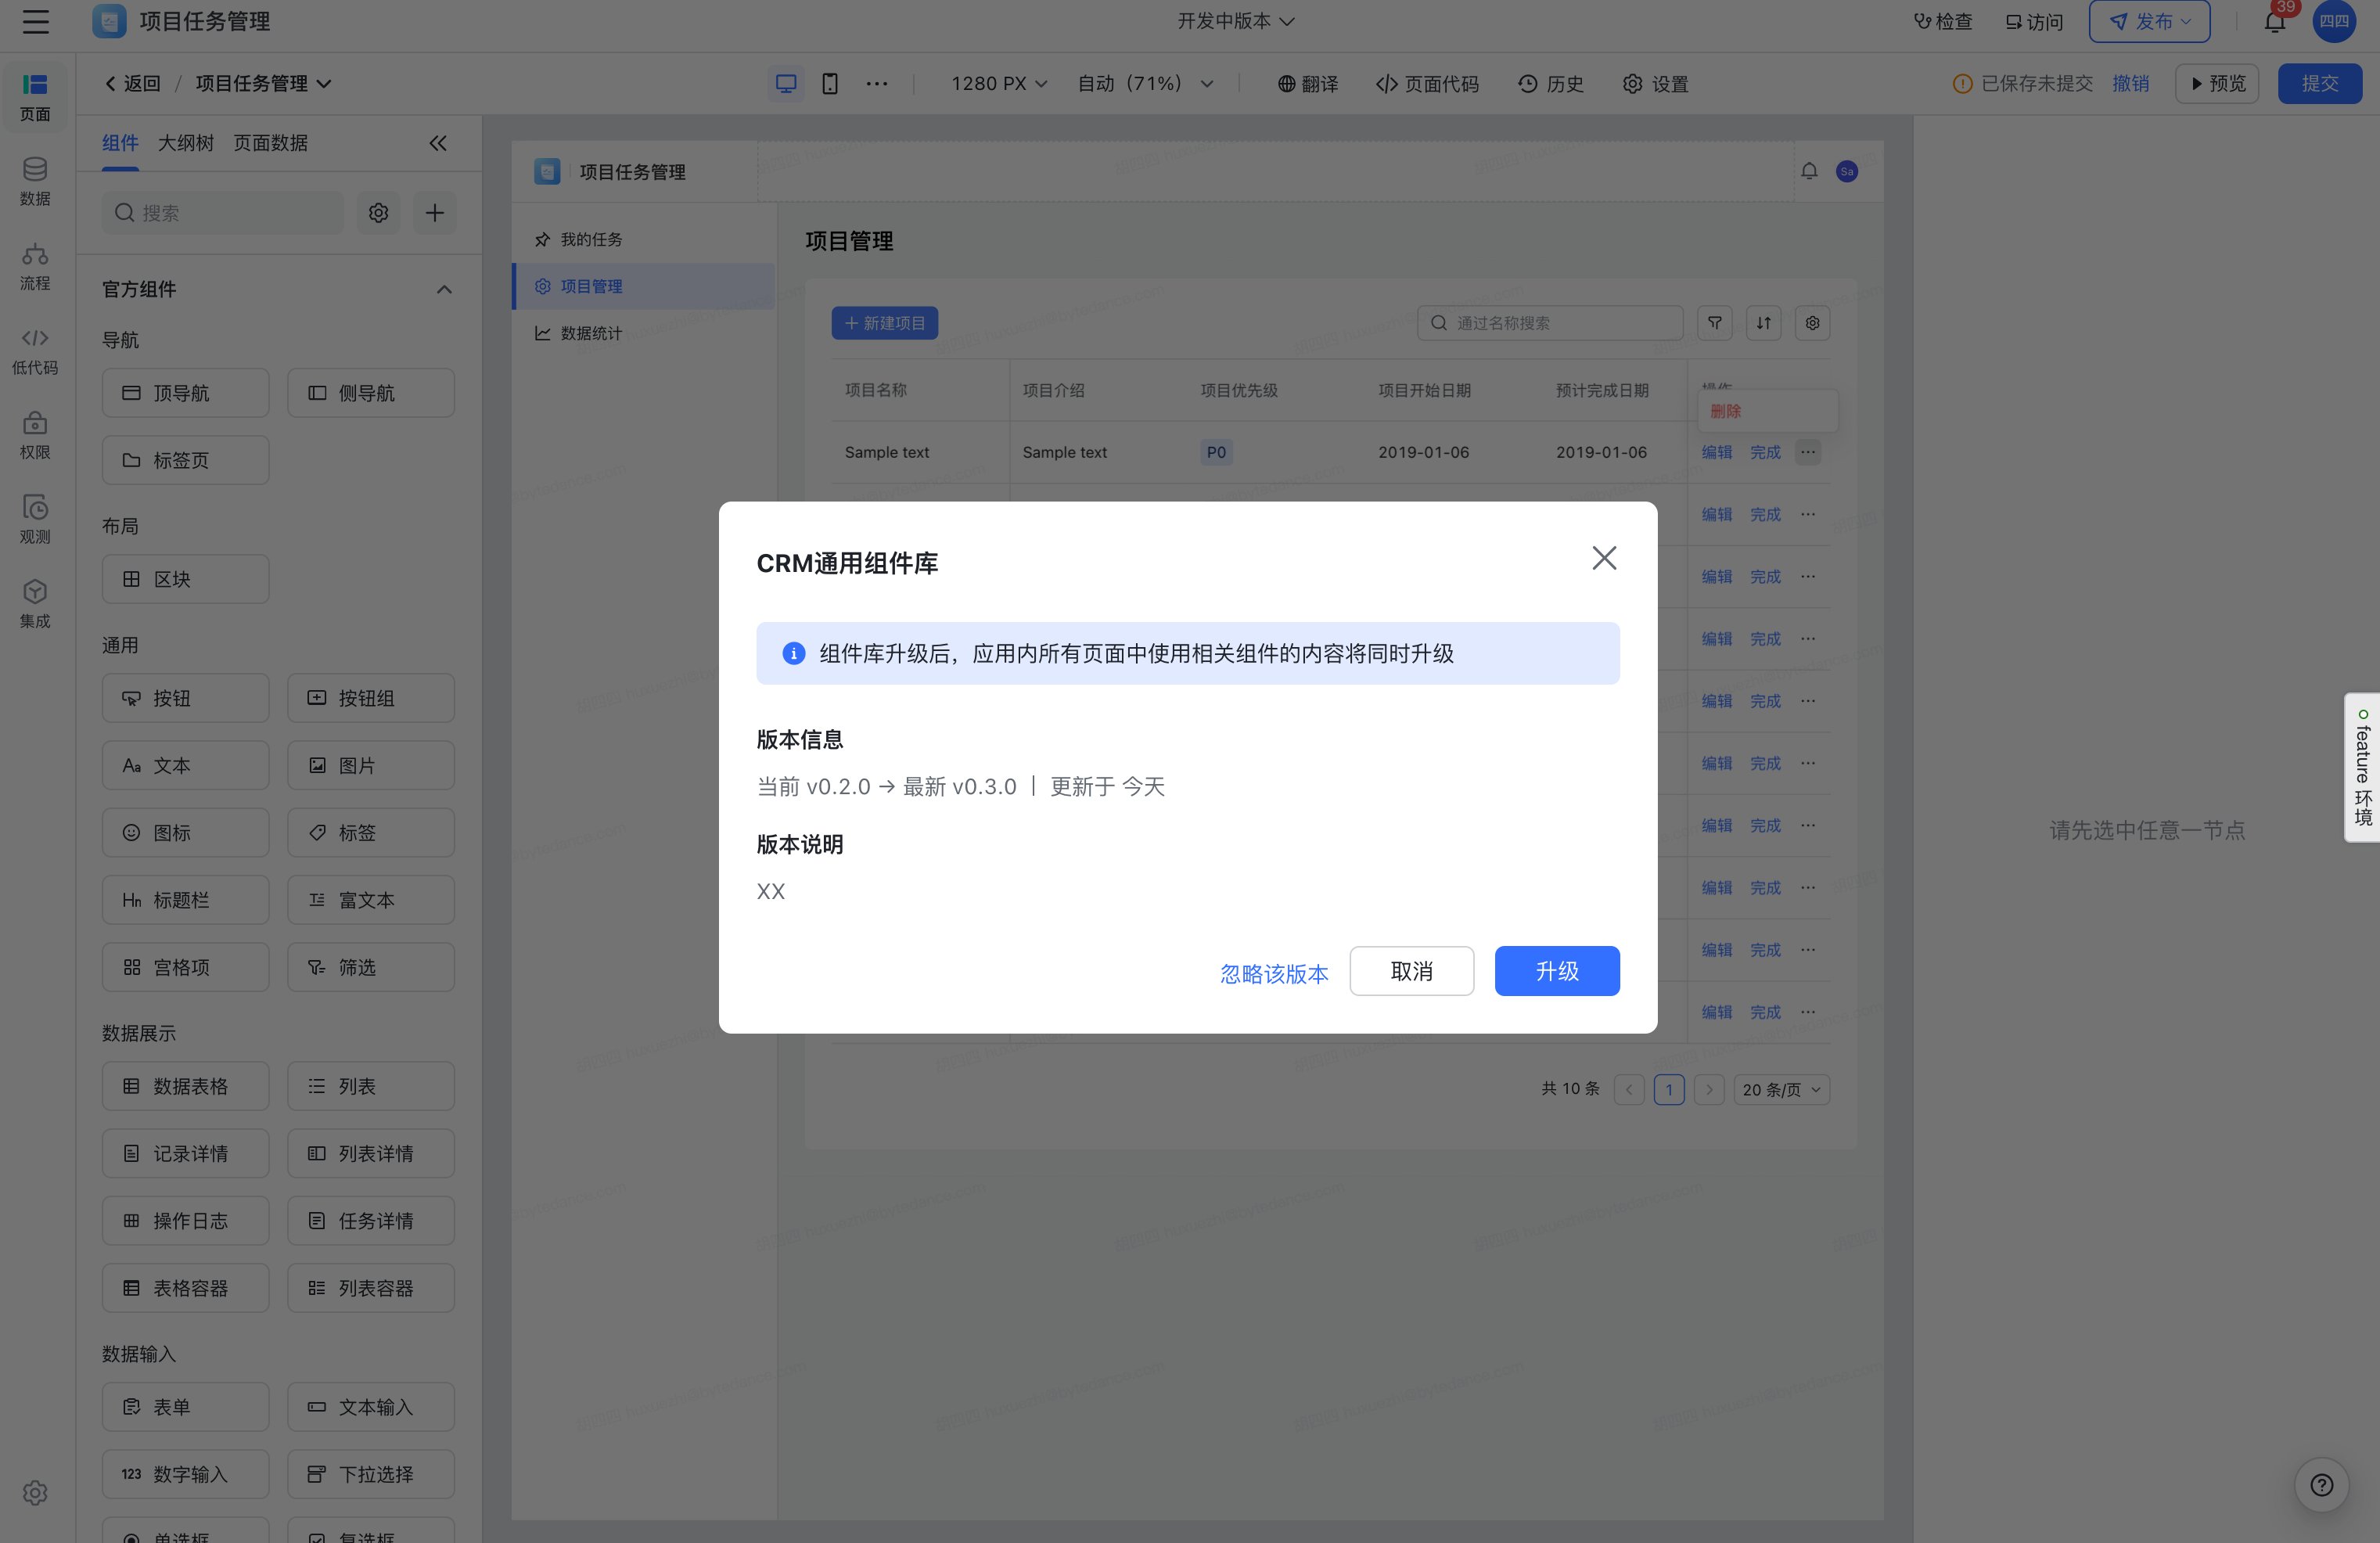Open the hamburger menu at top left

click(x=36, y=21)
